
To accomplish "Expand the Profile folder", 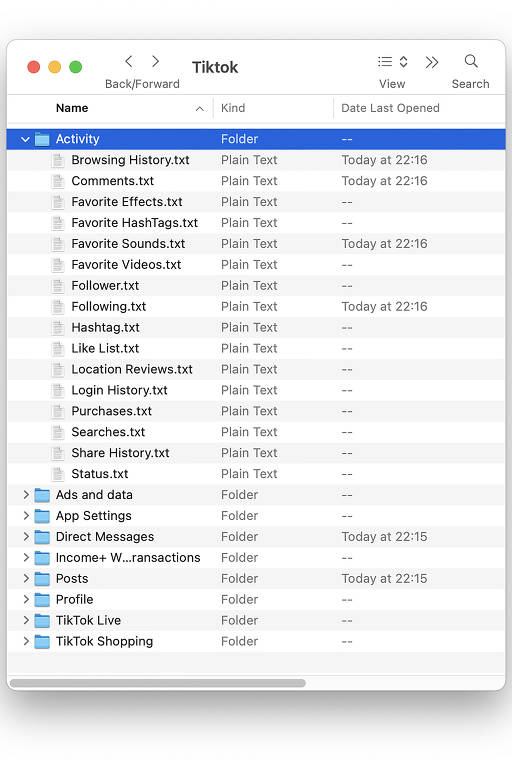I will point(26,600).
